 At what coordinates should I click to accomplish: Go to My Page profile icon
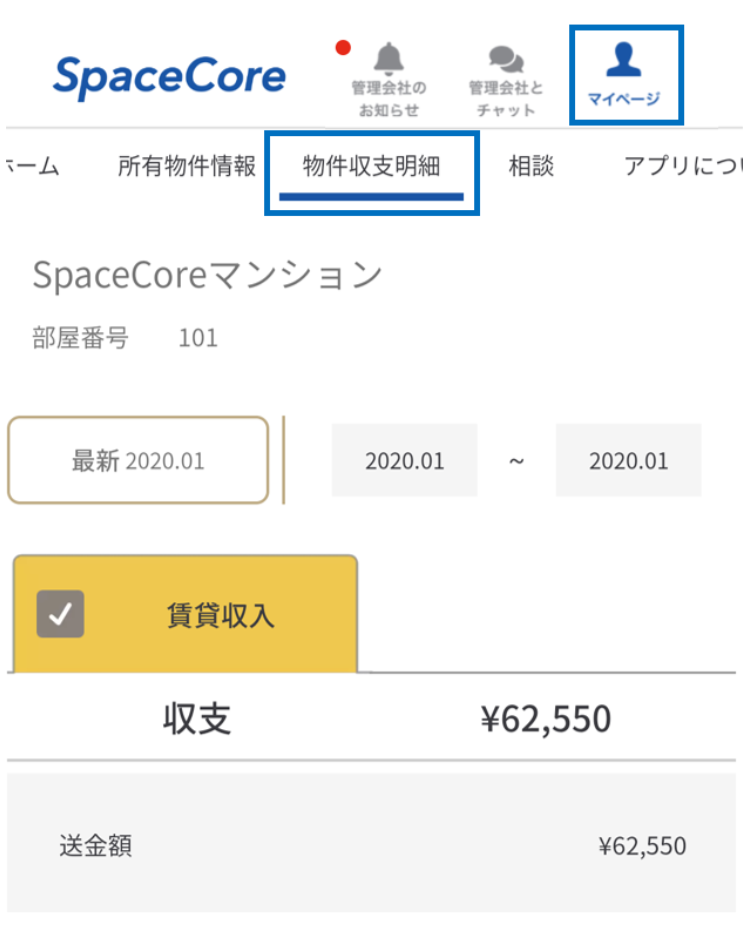tap(625, 61)
